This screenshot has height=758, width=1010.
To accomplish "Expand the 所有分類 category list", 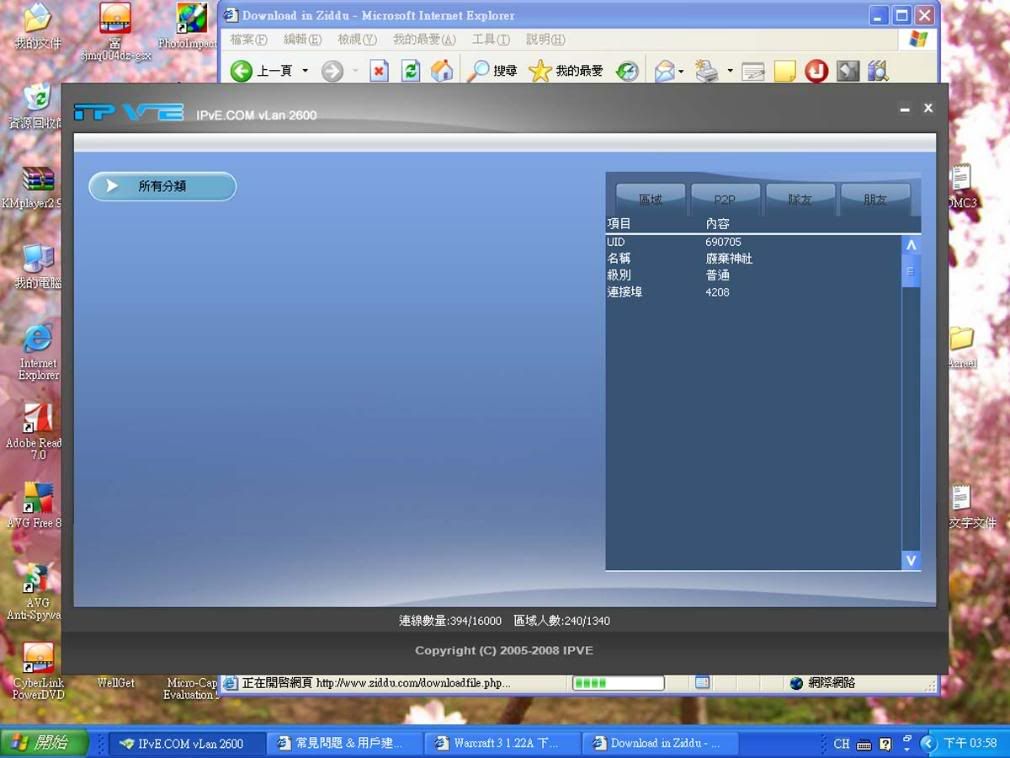I will [162, 186].
